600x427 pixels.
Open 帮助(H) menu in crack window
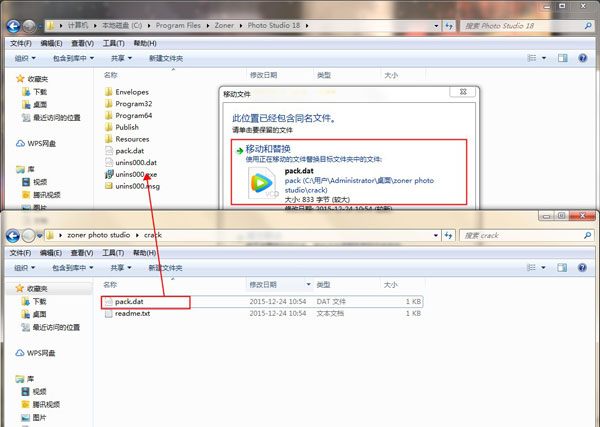144,253
